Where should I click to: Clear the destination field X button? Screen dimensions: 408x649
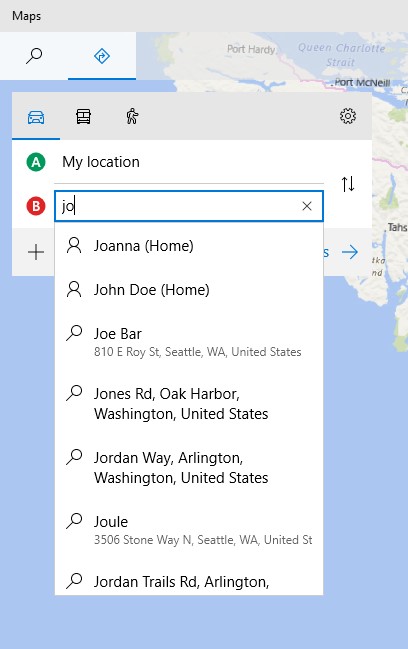click(x=307, y=206)
